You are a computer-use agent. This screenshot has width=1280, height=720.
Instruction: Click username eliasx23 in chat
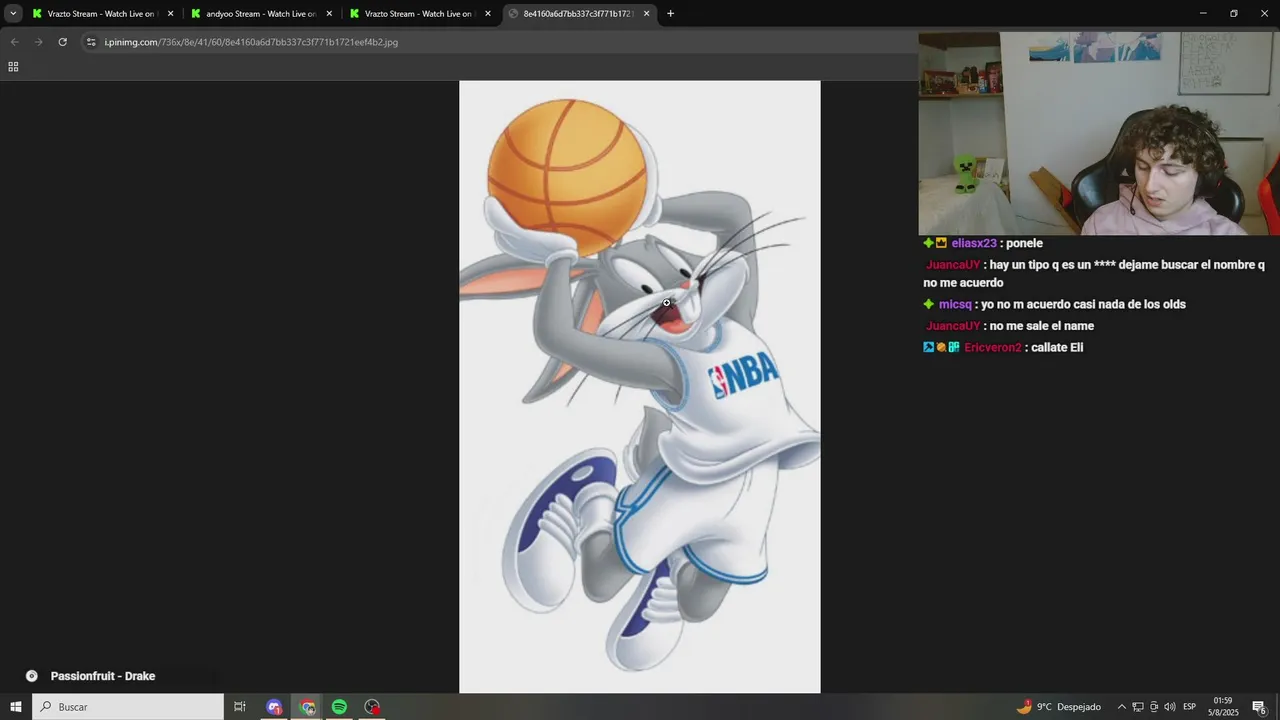tap(974, 243)
